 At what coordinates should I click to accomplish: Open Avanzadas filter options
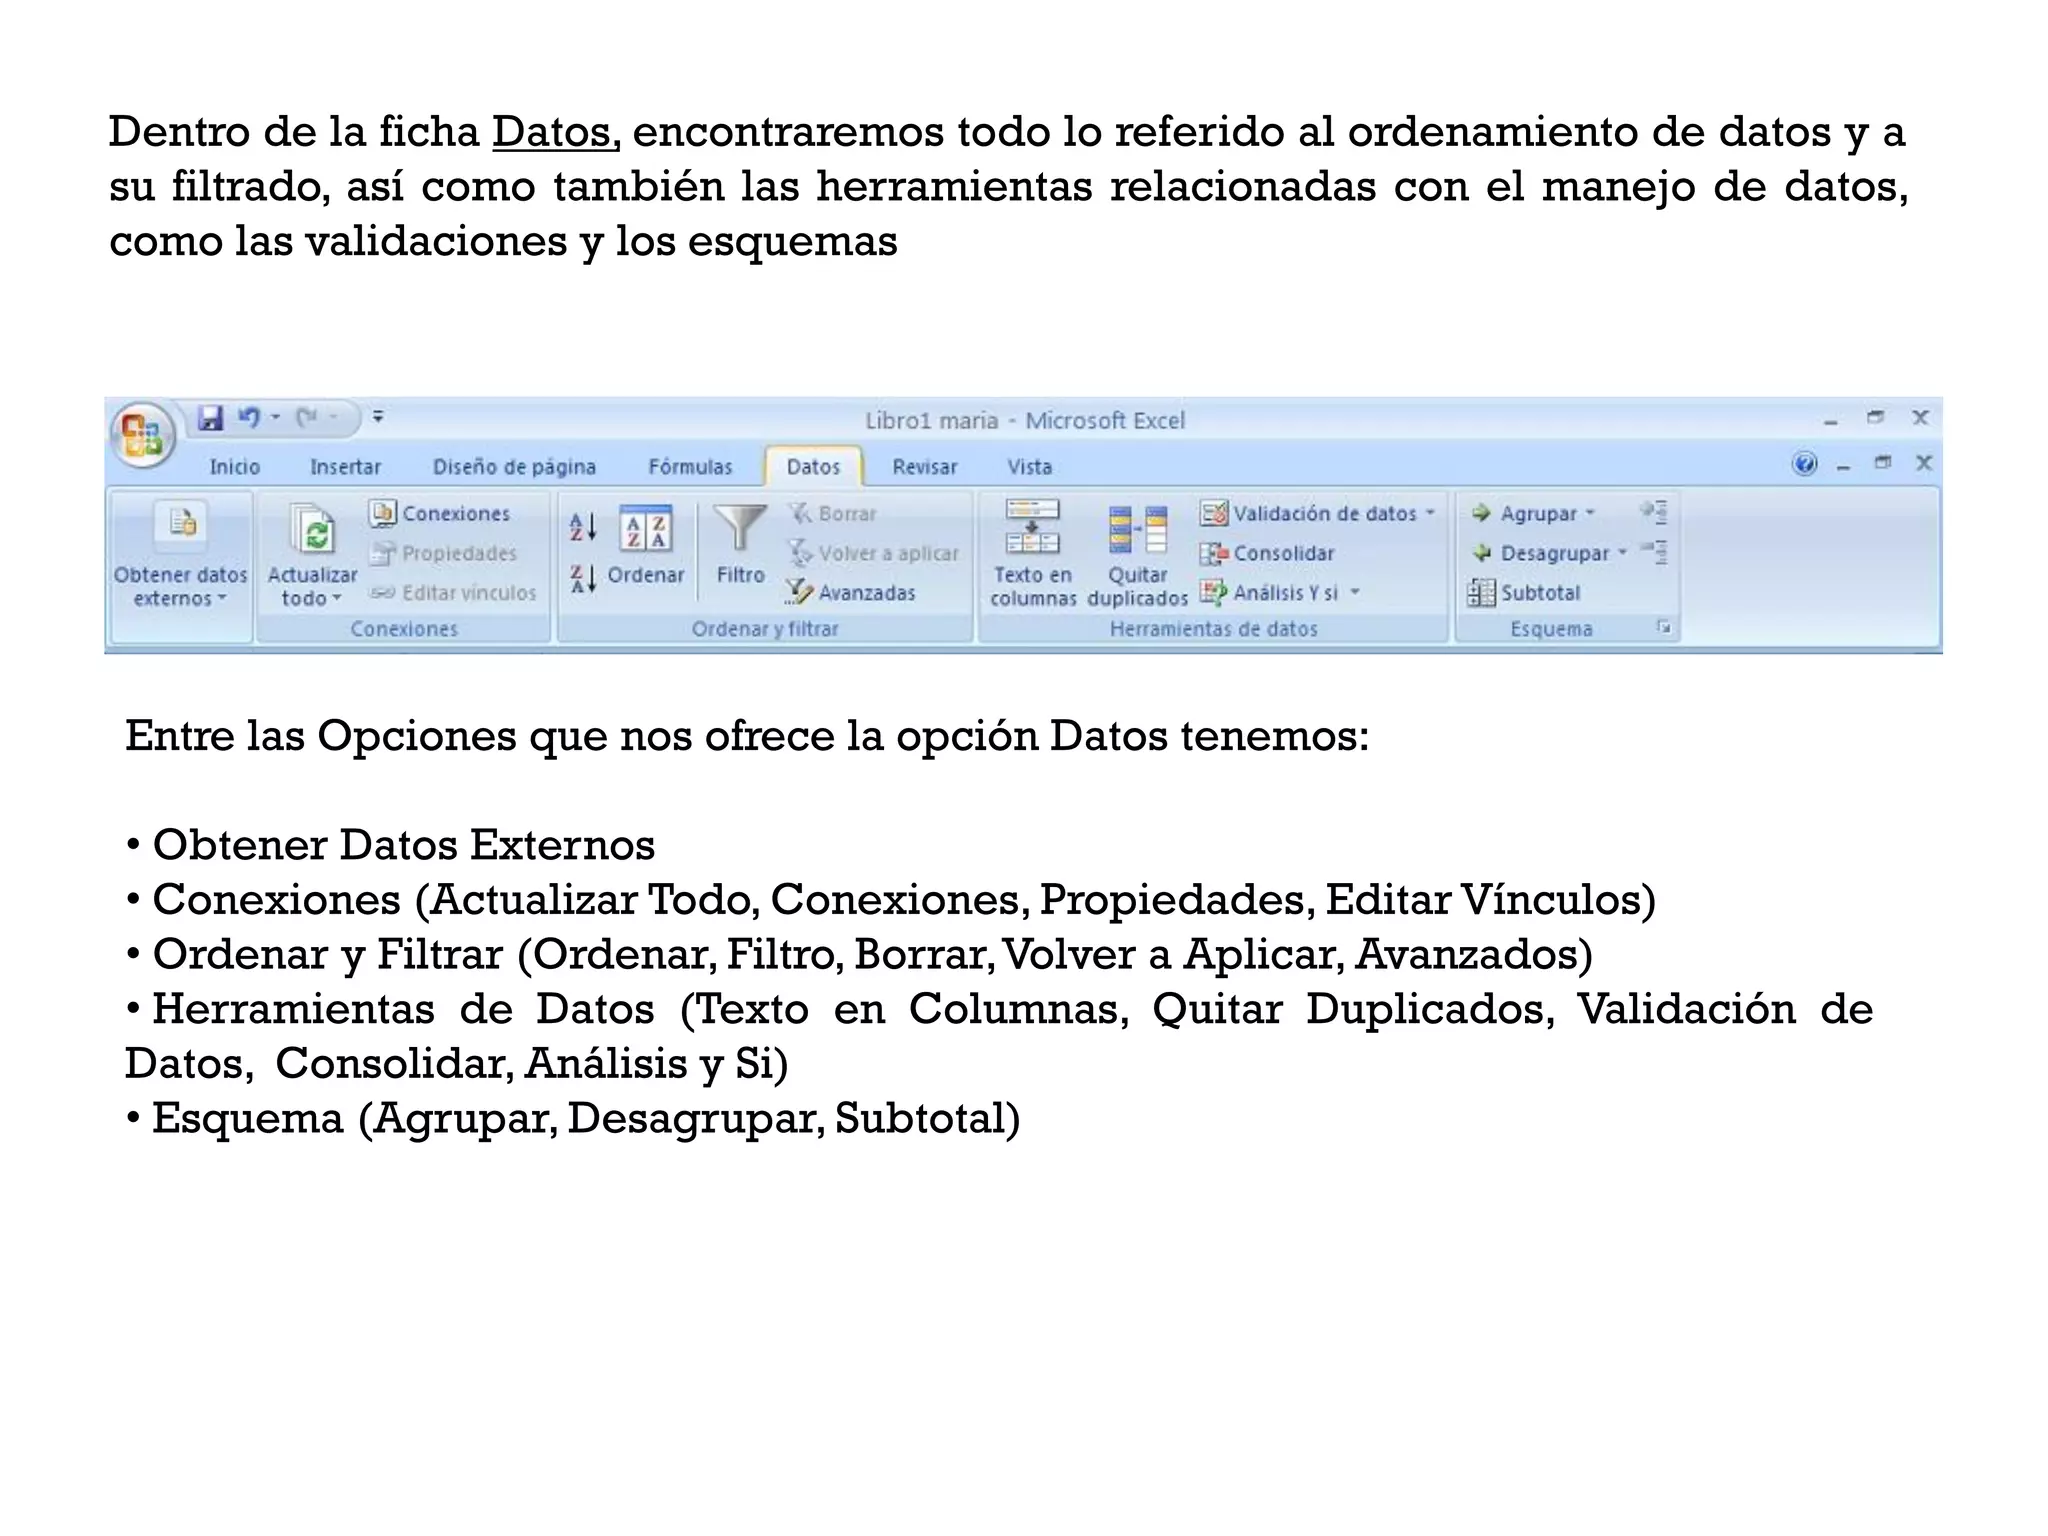(852, 593)
